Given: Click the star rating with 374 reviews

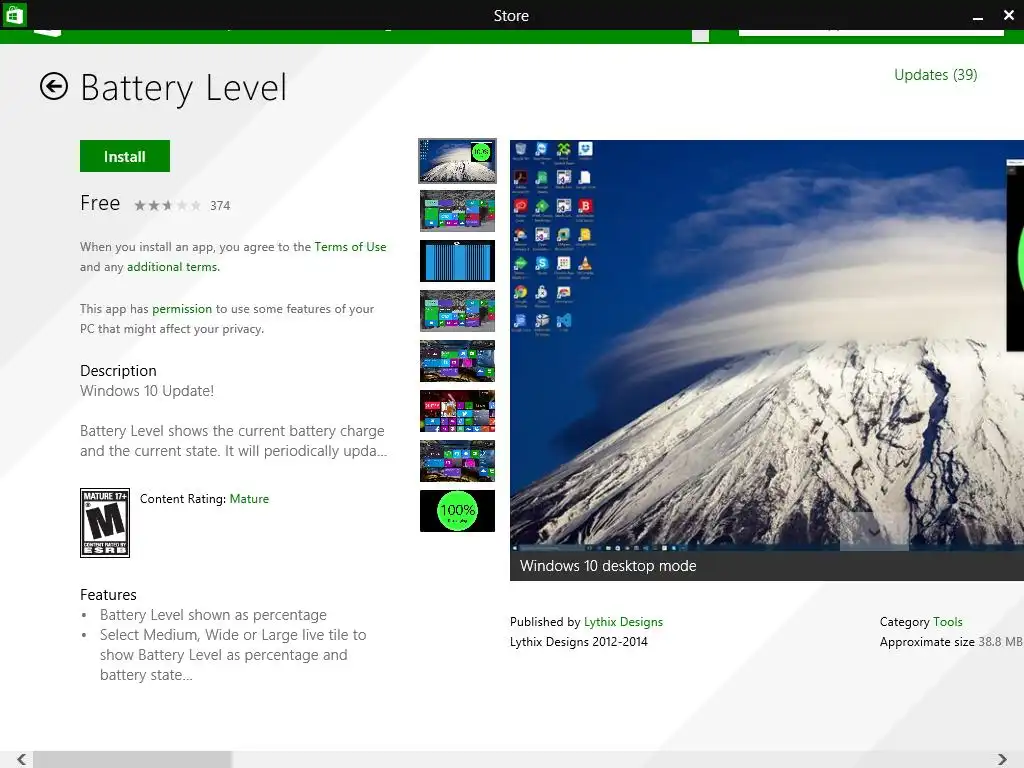Looking at the screenshot, I should pos(167,206).
